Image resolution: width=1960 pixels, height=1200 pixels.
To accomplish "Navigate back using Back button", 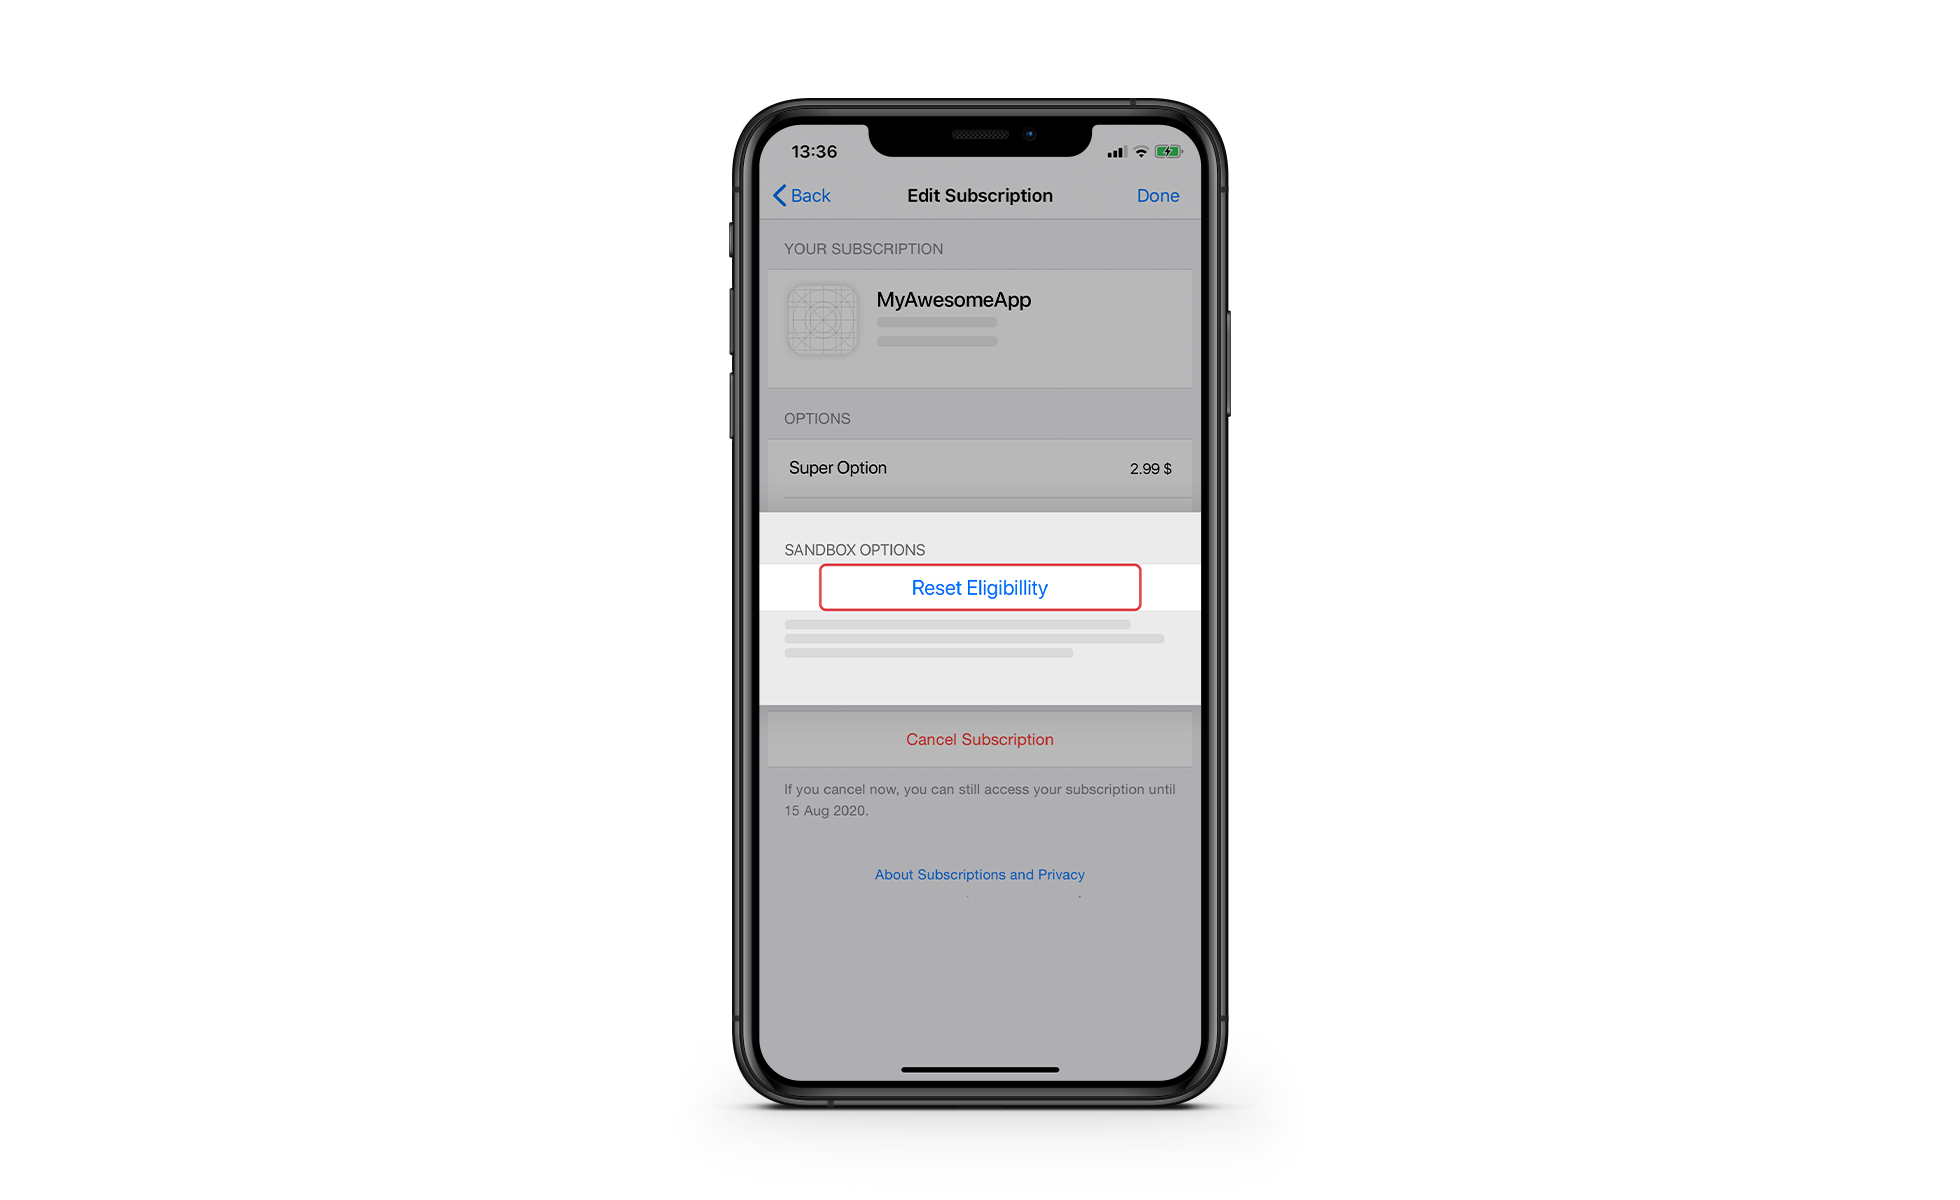I will click(804, 195).
